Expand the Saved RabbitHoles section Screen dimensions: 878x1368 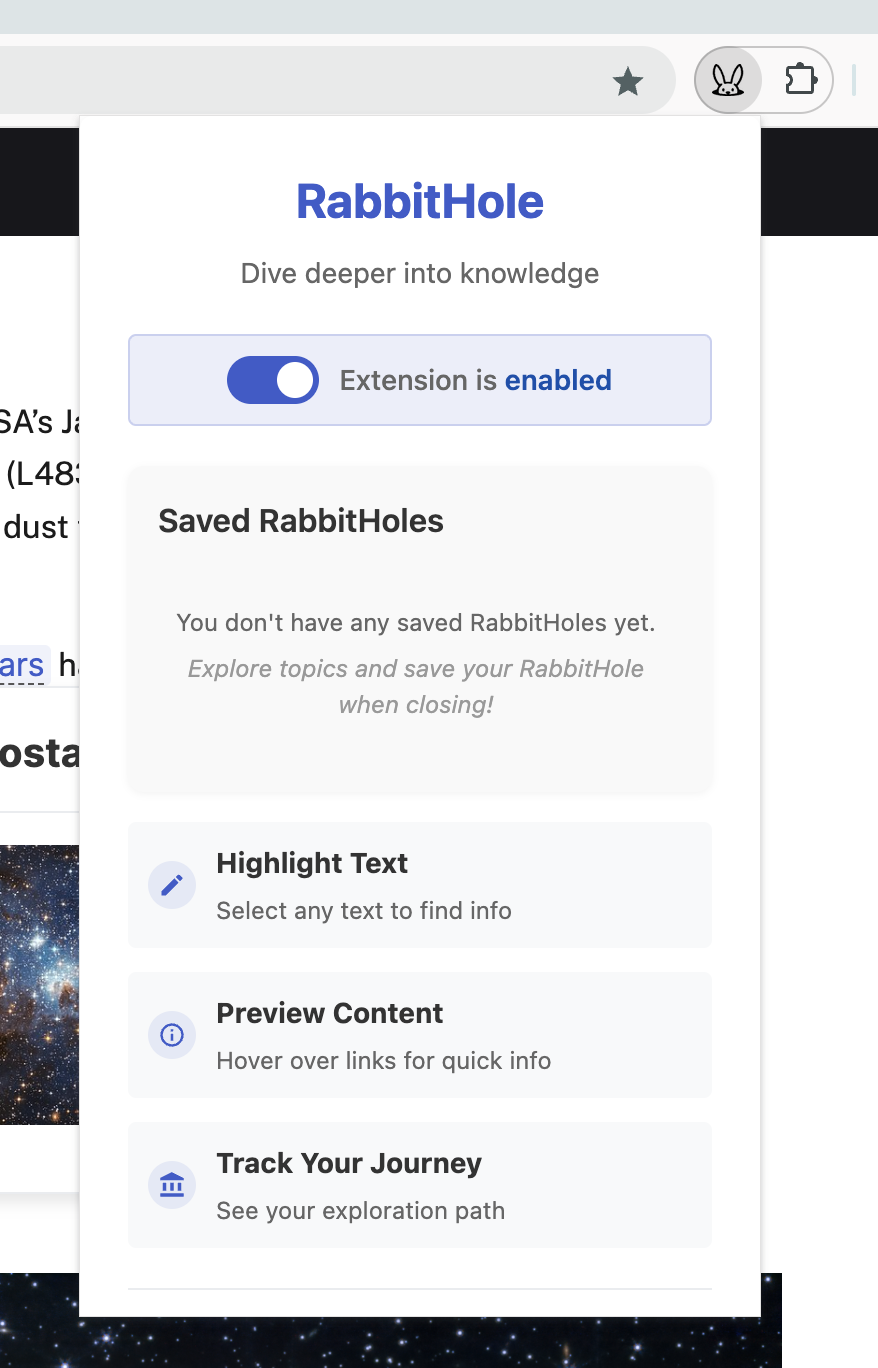419,630
